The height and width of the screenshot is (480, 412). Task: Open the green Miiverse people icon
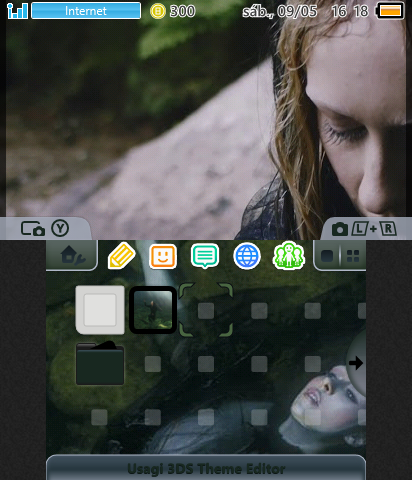pyautogui.click(x=289, y=256)
